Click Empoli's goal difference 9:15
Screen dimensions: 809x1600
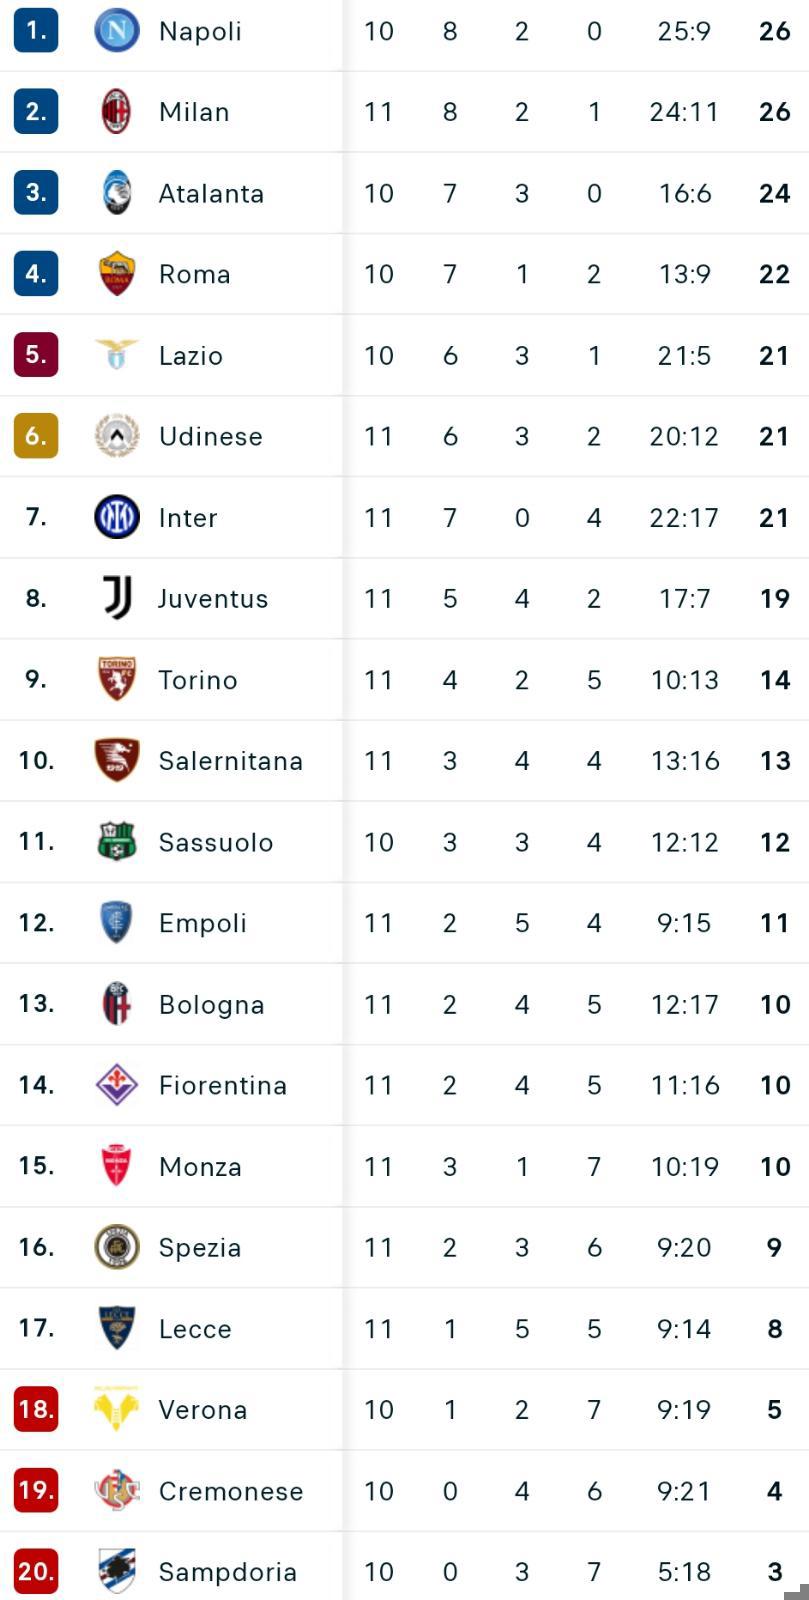(x=684, y=923)
